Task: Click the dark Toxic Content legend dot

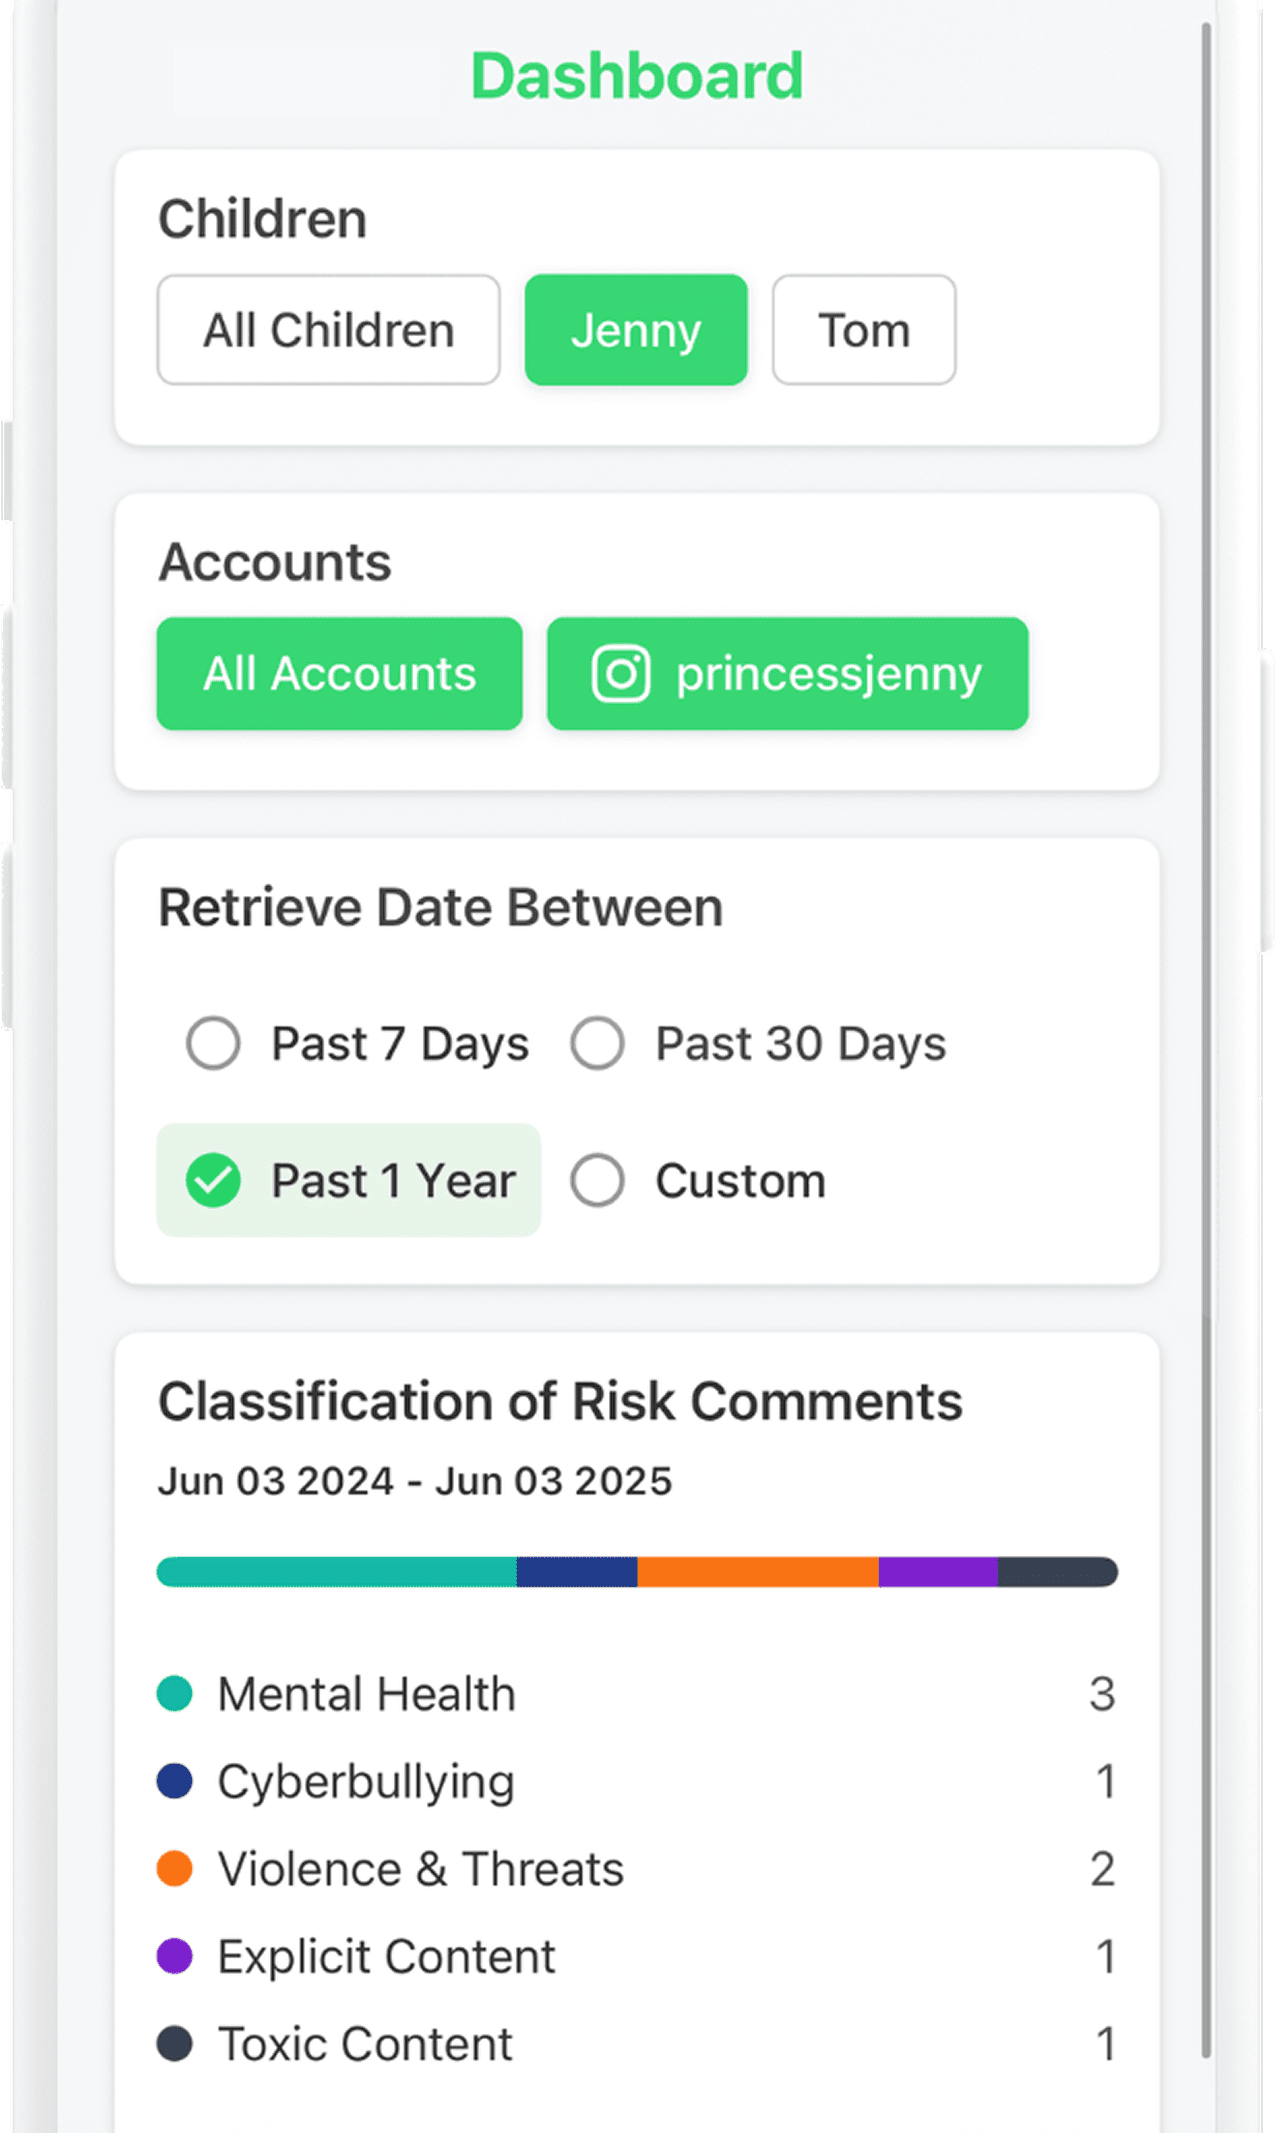Action: click(x=175, y=2043)
